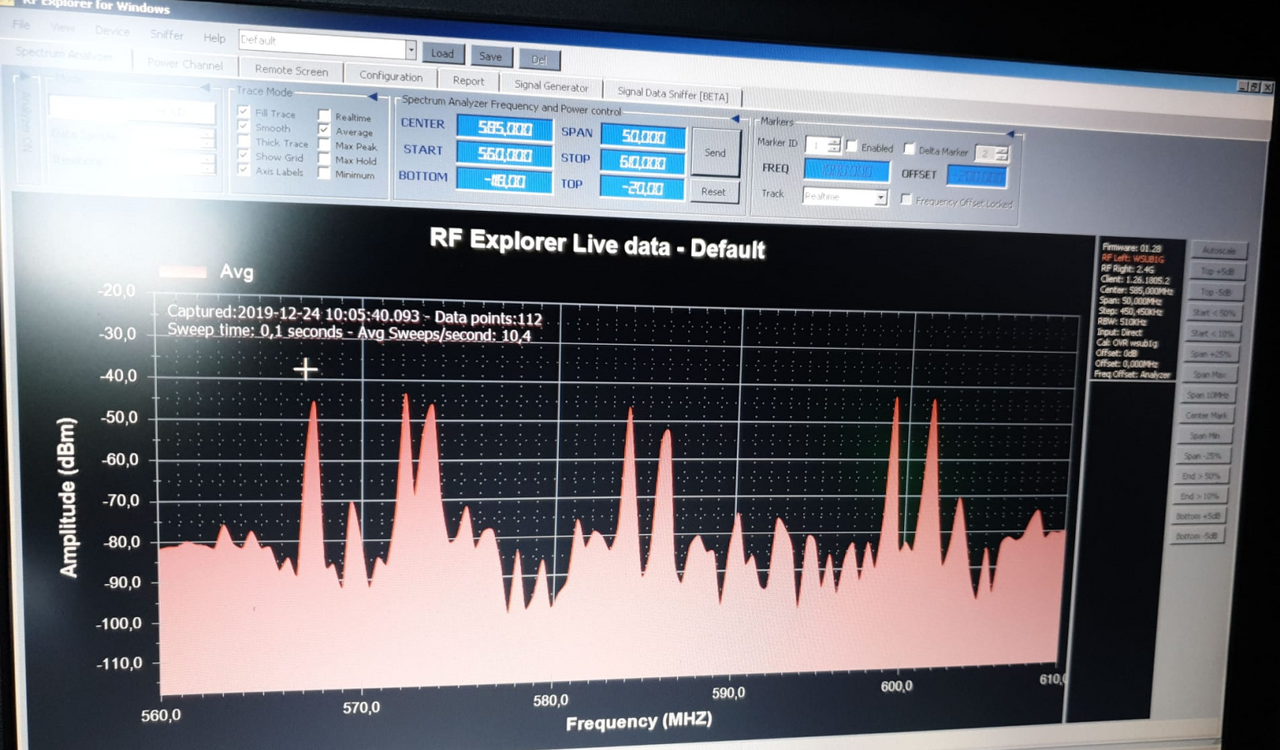Click the Top +5dB button
Screen dimensions: 1280x750
coord(1217,271)
